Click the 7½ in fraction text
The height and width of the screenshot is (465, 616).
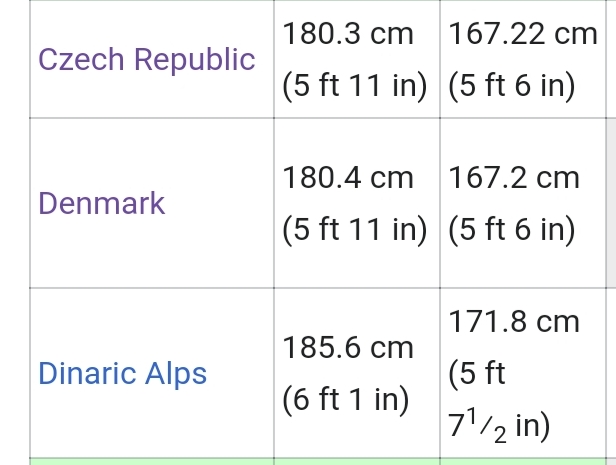(499, 425)
